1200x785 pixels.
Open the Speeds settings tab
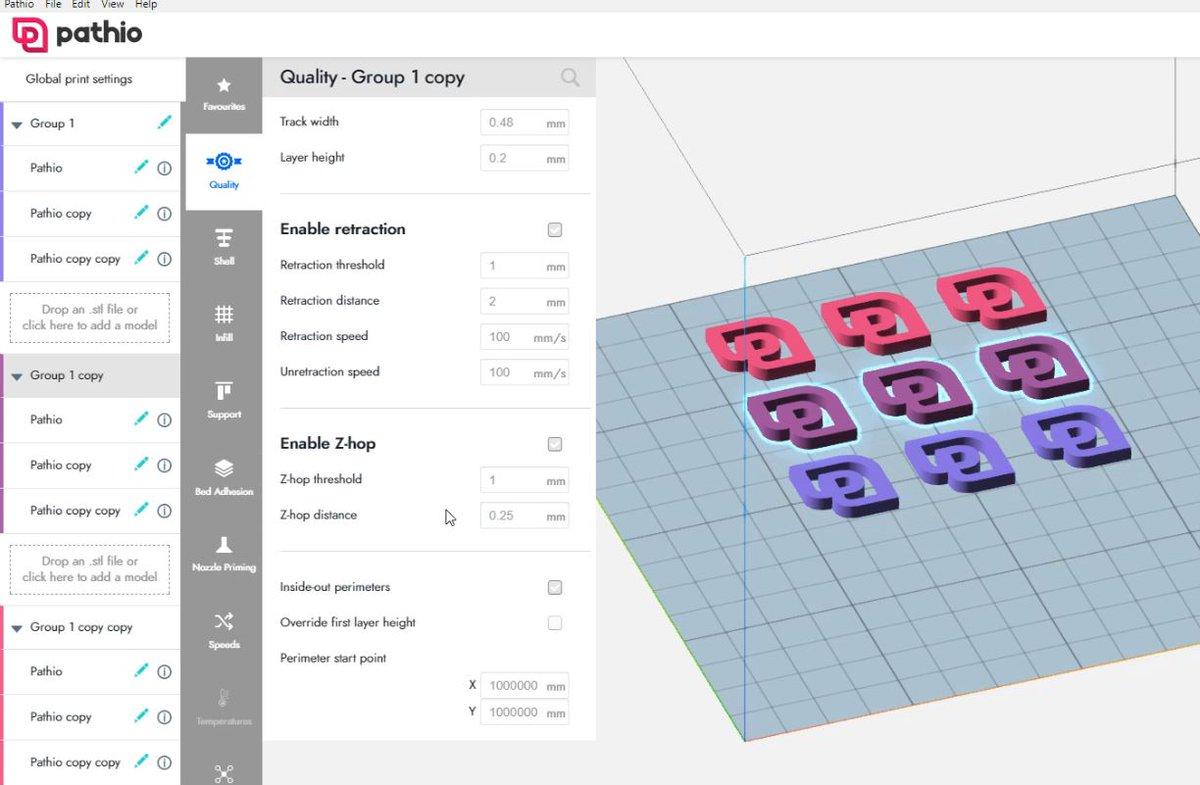pyautogui.click(x=224, y=631)
